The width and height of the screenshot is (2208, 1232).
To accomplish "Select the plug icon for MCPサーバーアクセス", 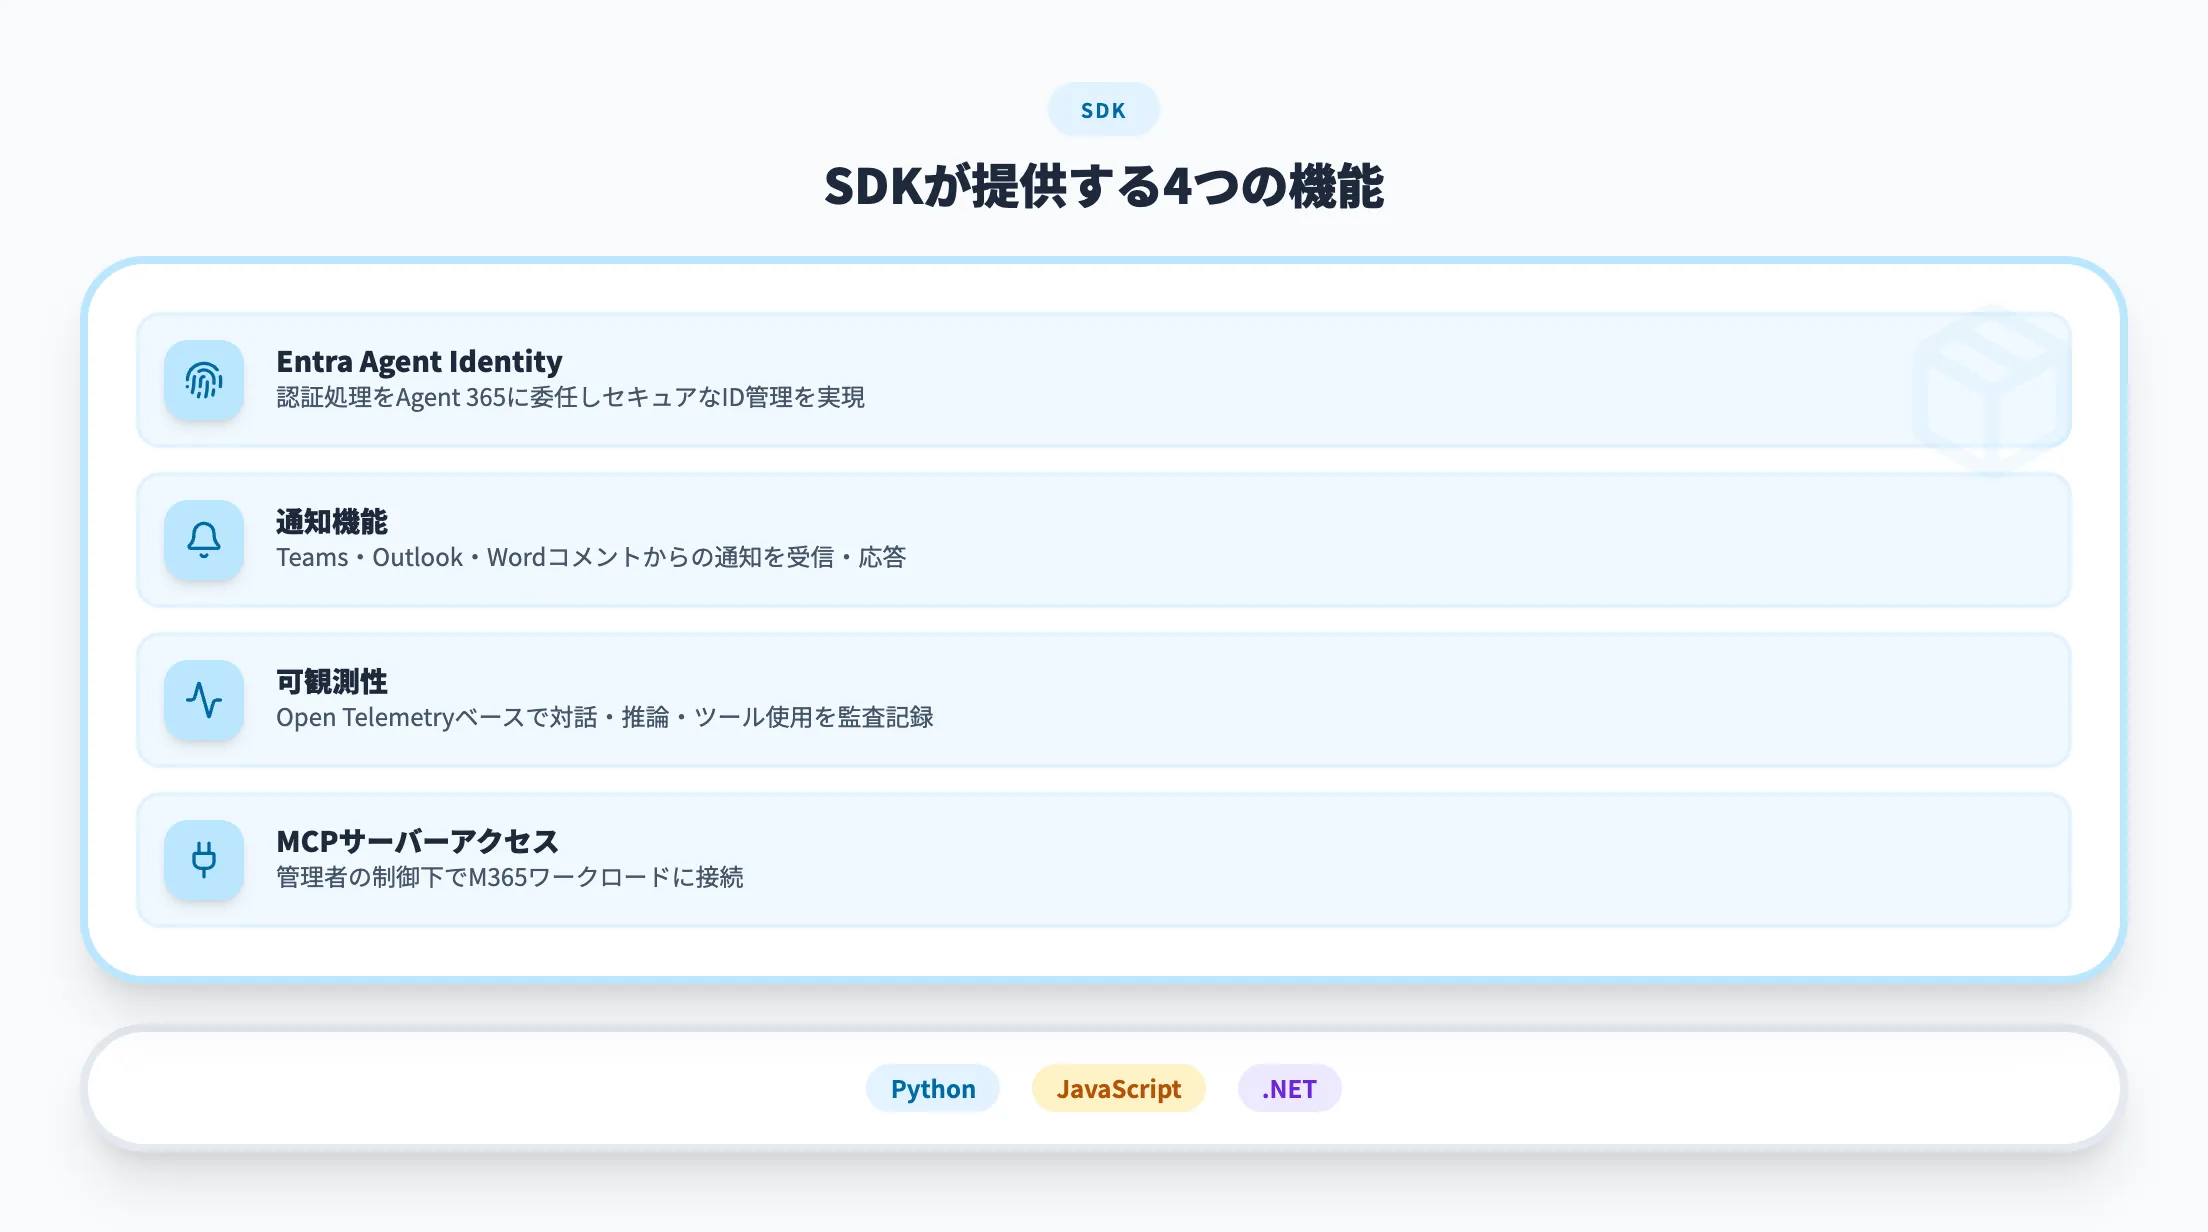I will 204,860.
